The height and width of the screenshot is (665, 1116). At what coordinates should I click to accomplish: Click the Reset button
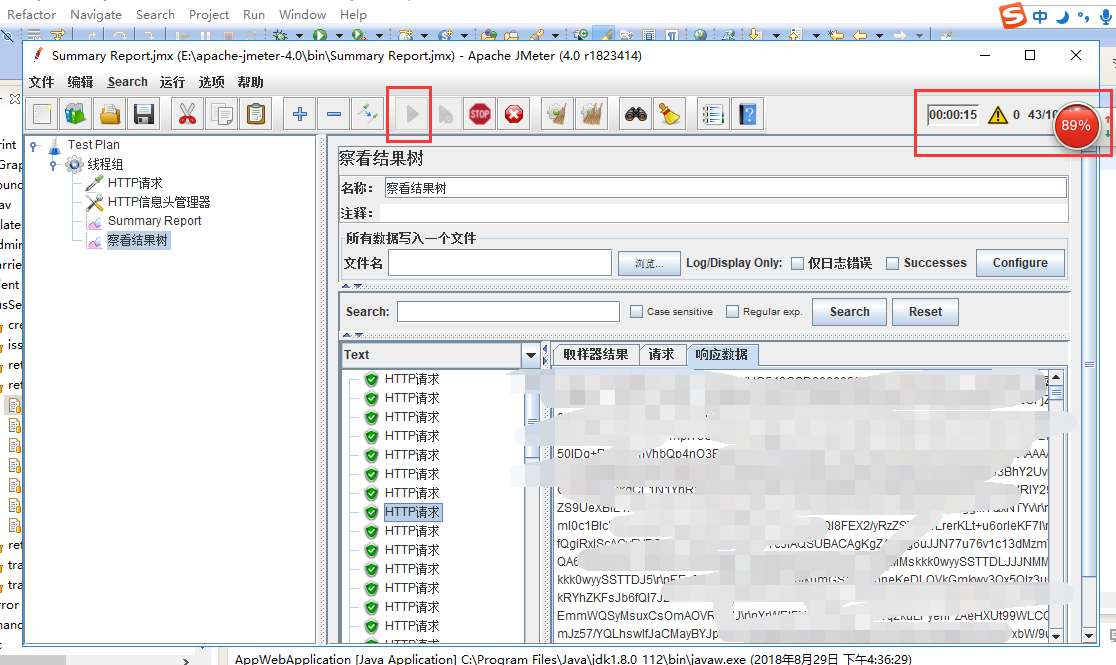coord(925,312)
